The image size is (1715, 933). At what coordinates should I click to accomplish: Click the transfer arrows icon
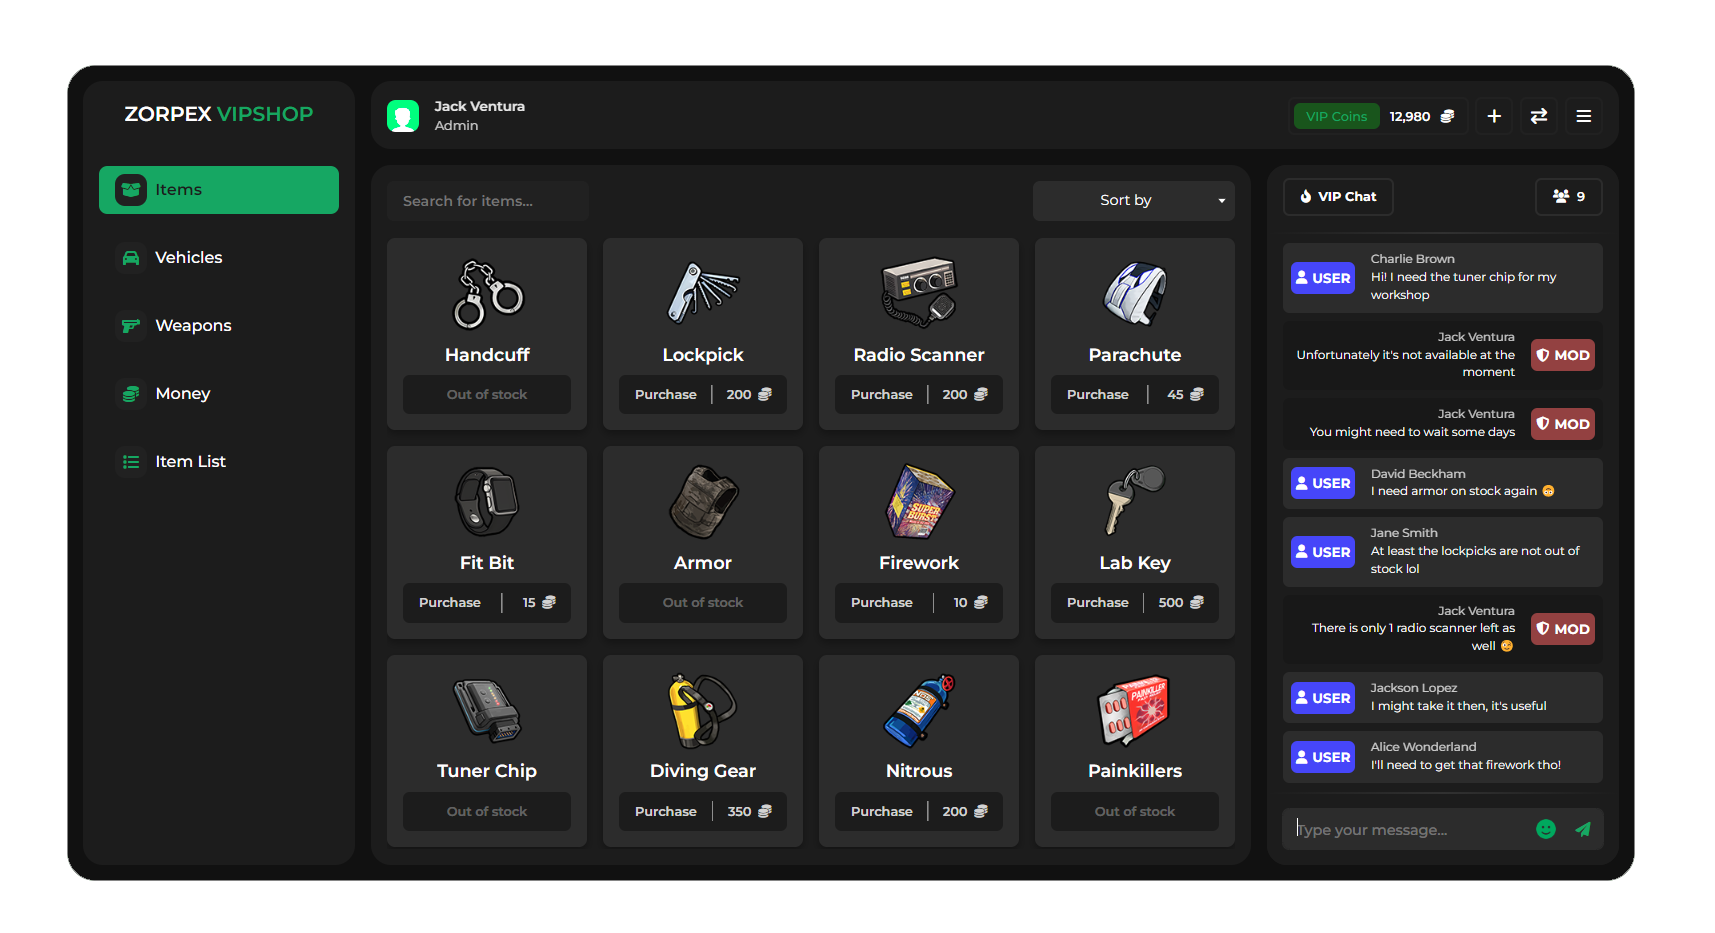[x=1539, y=116]
